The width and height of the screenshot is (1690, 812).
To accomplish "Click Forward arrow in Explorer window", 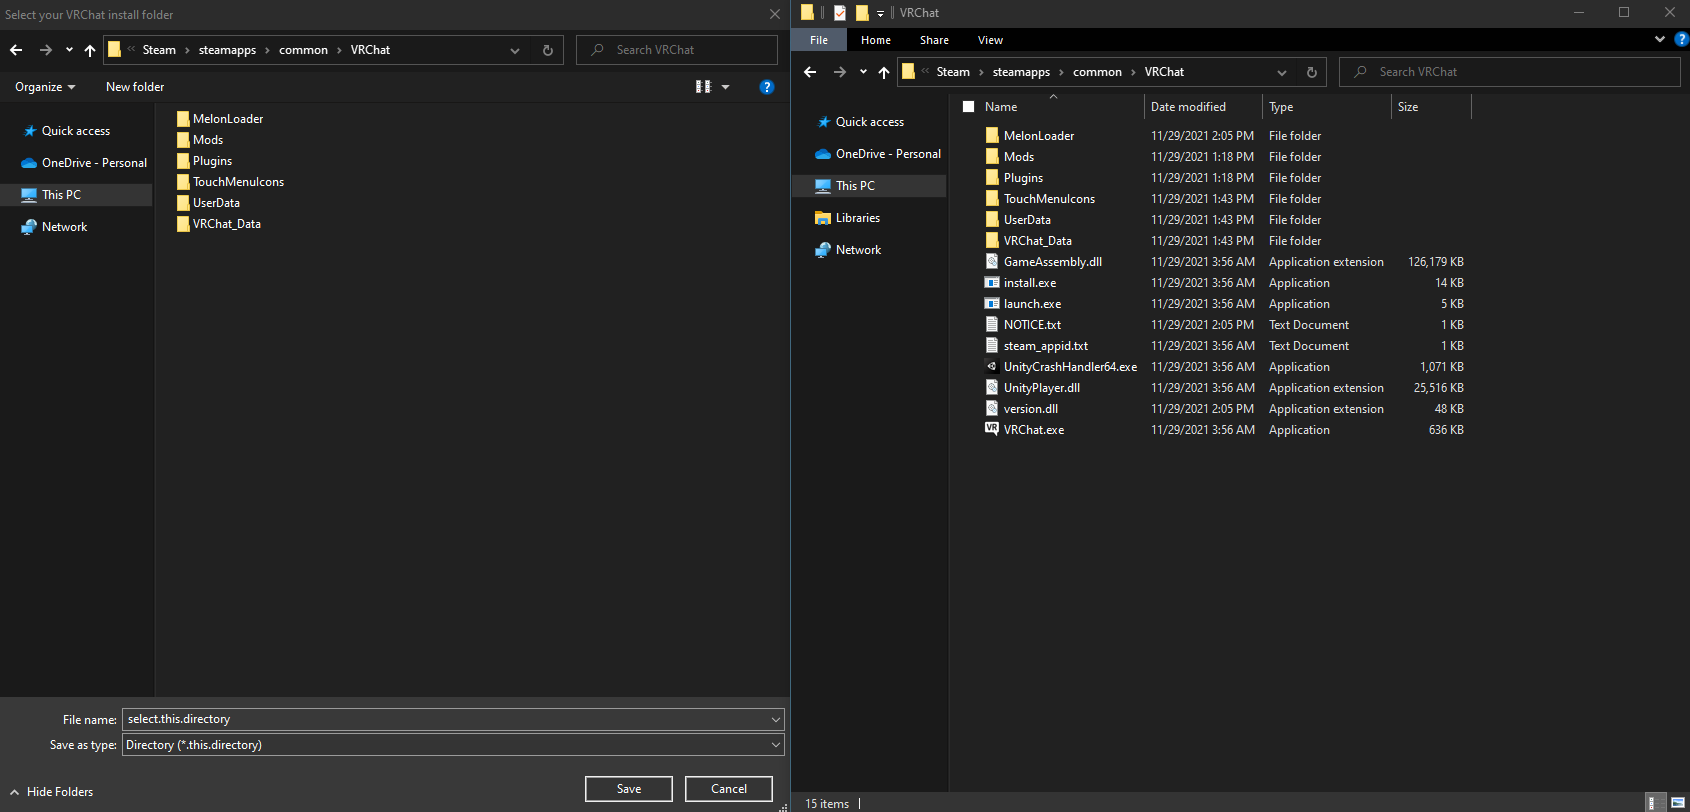I will click(840, 72).
